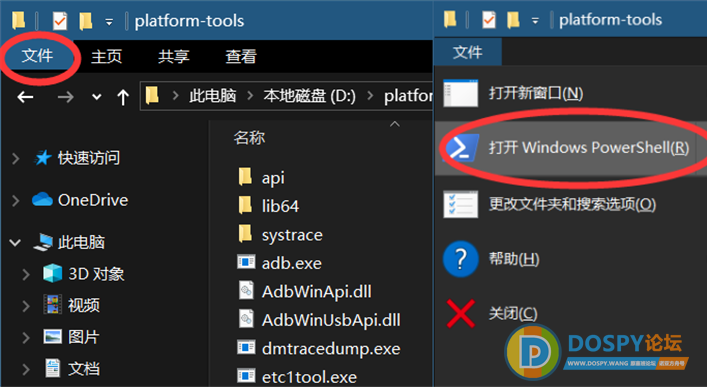The width and height of the screenshot is (707, 387).
Task: Open quick access toolbar dropdown in right window
Action: [535, 21]
